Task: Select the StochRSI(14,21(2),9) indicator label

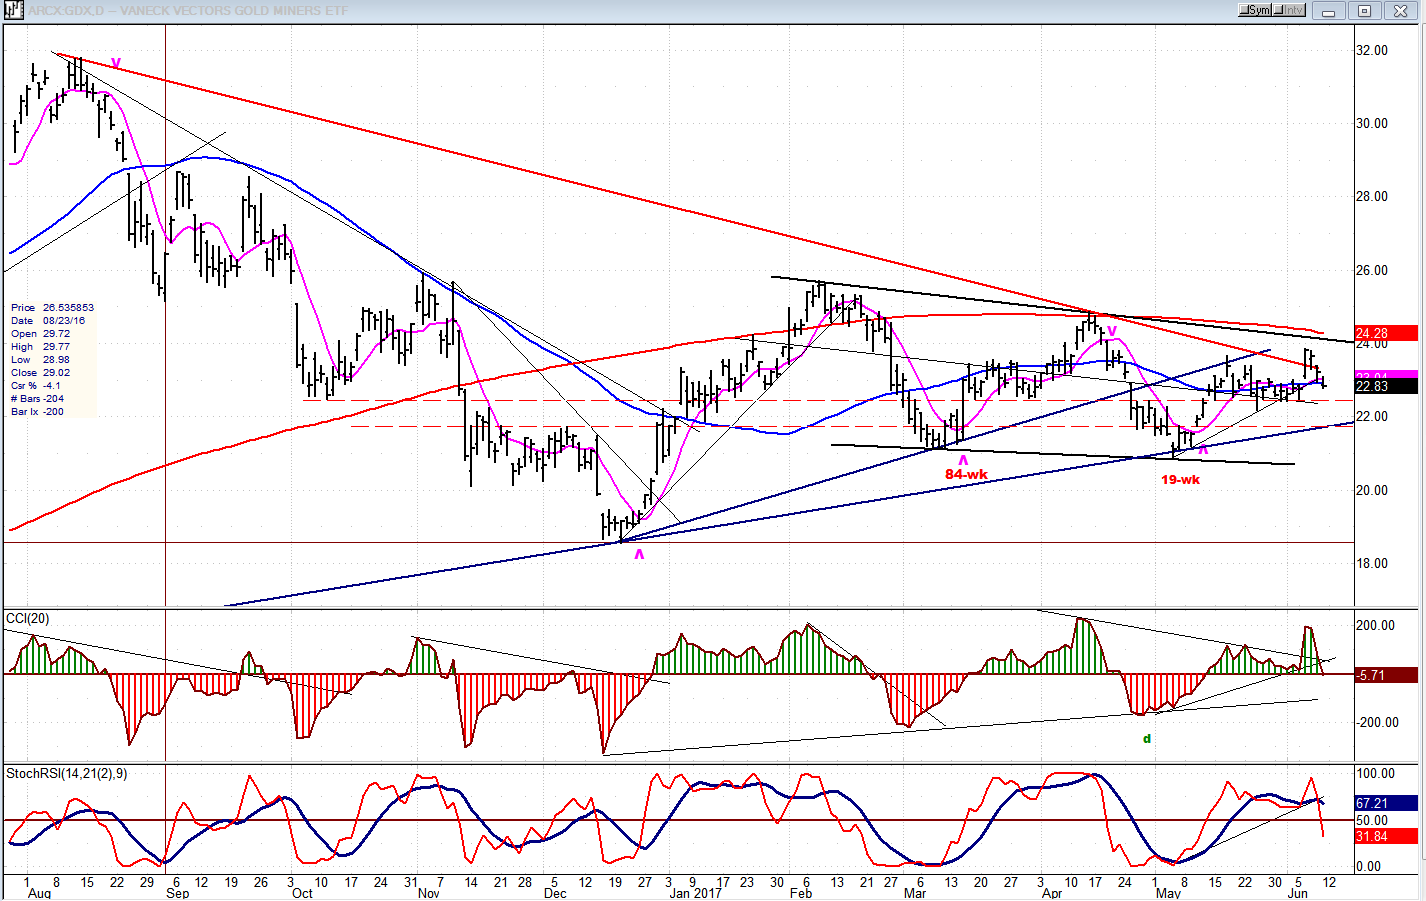Action: tap(67, 774)
